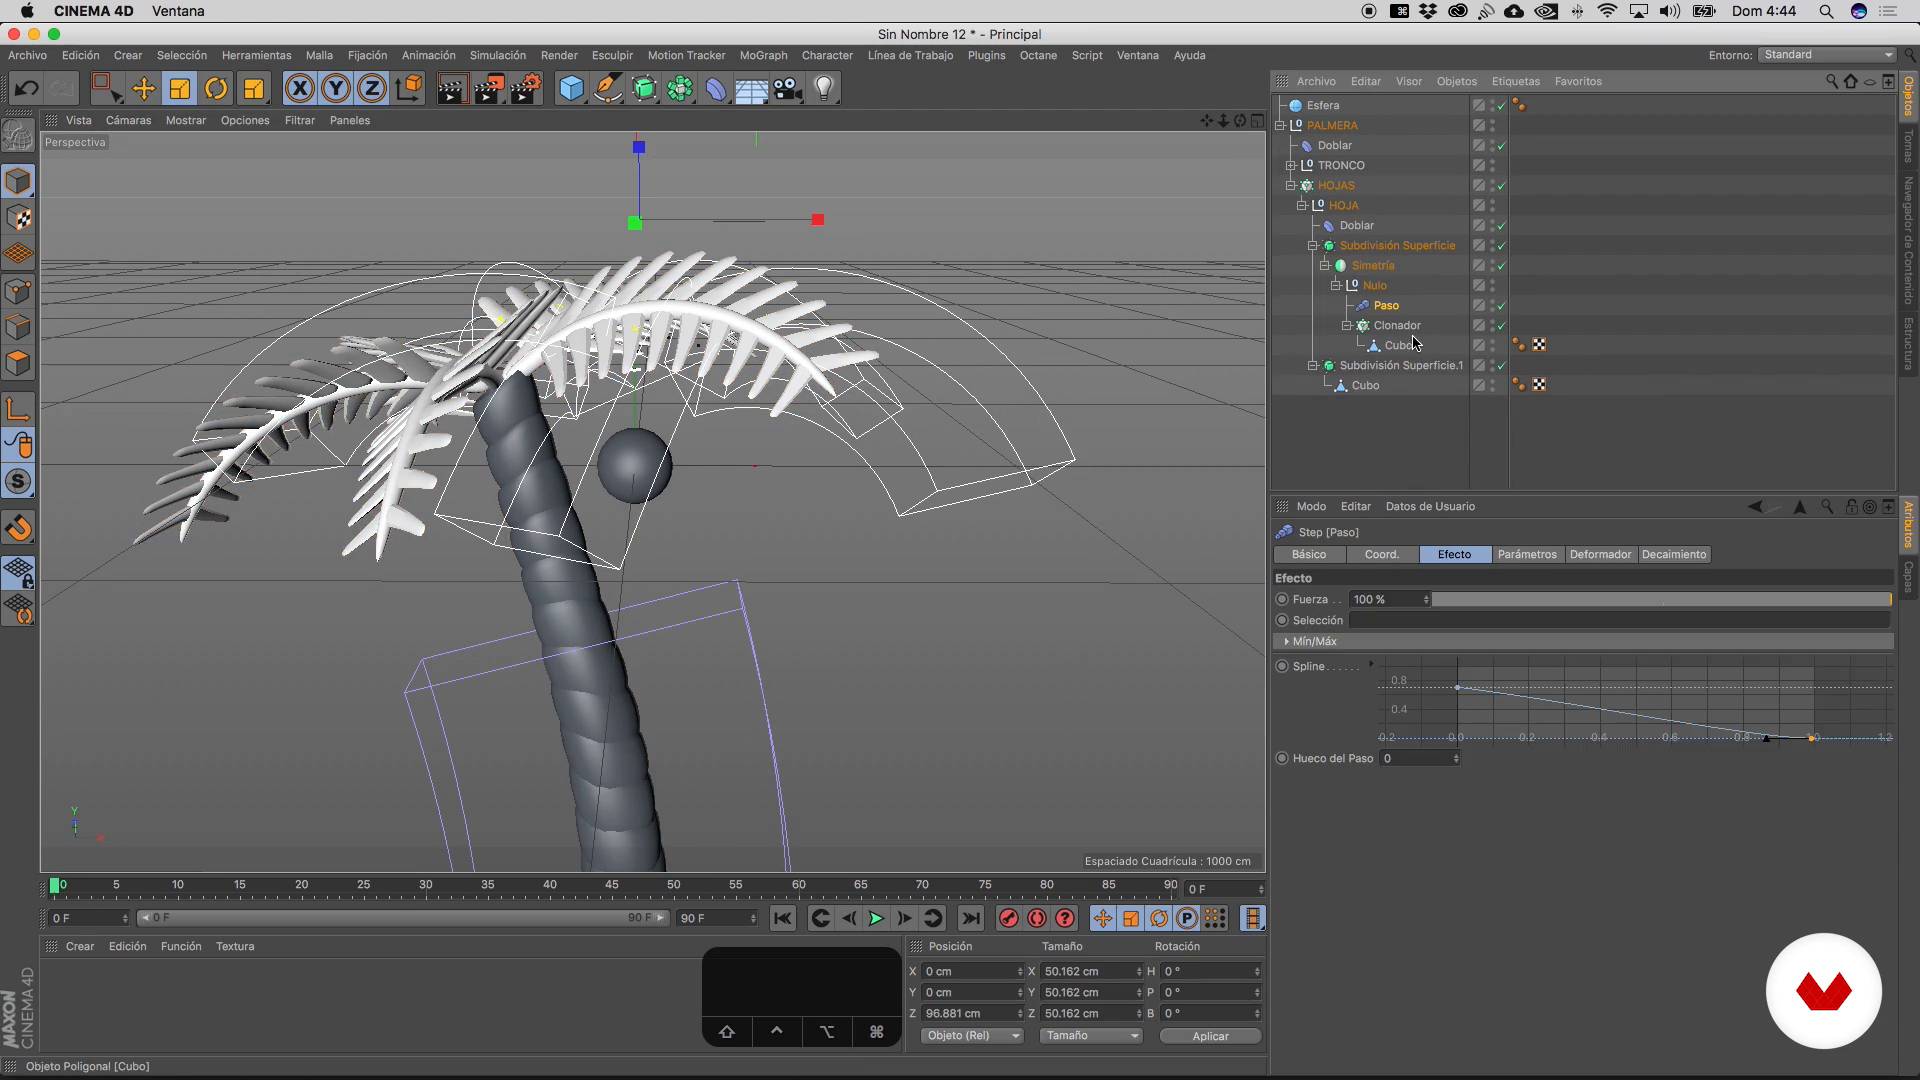1920x1080 pixels.
Task: Collapse the Simetría object
Action: 1324,266
